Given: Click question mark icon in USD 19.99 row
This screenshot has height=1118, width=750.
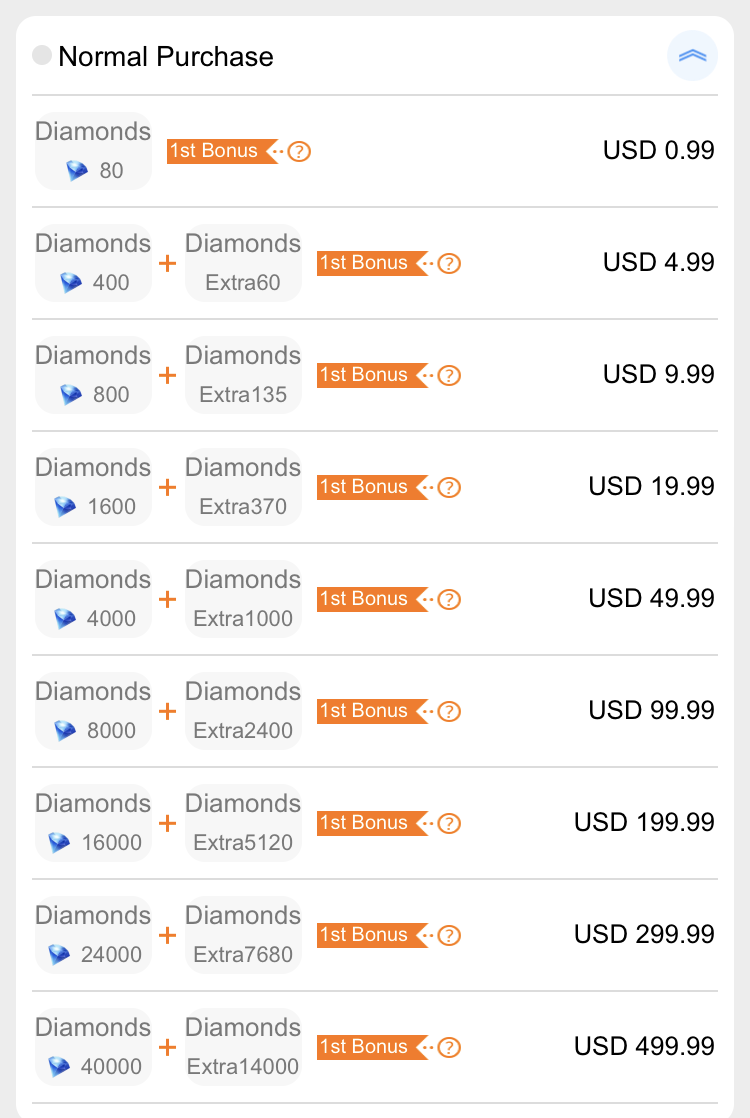Looking at the screenshot, I should click(x=448, y=487).
